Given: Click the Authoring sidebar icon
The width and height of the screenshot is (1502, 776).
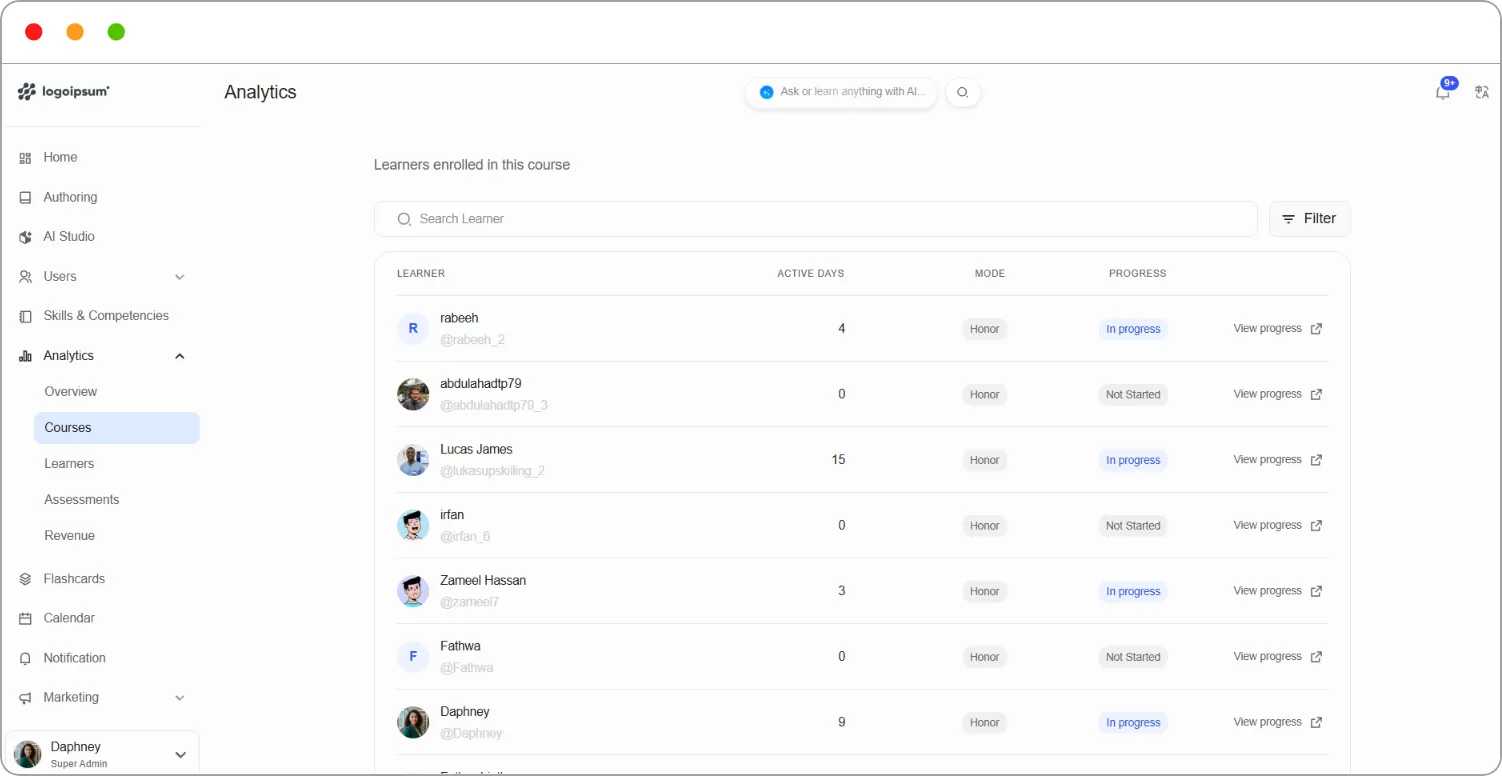Looking at the screenshot, I should point(26,198).
